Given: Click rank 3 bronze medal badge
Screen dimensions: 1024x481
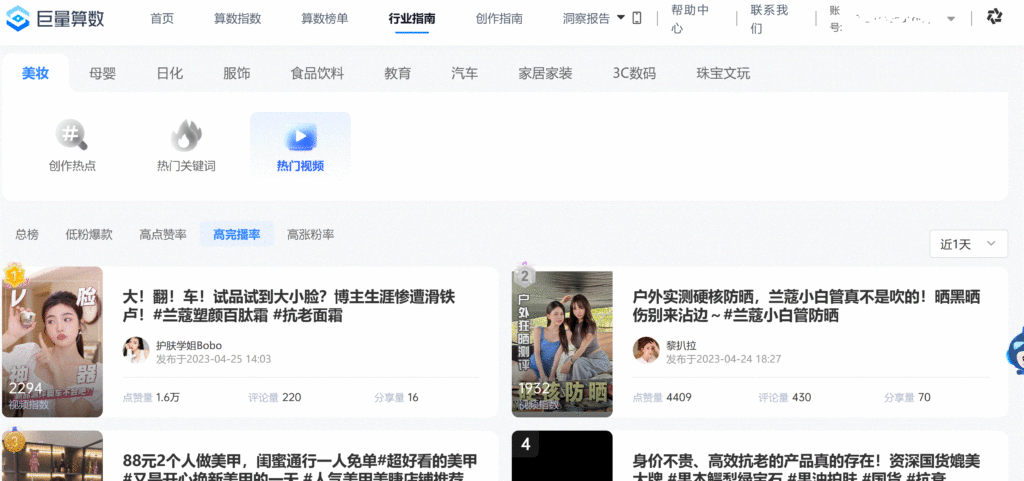Looking at the screenshot, I should coord(14,442).
